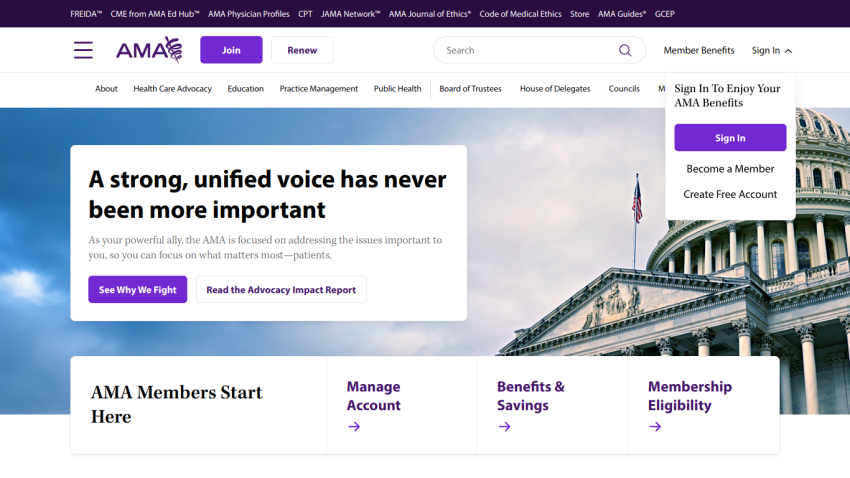Screen dimensions: 850x478
Task: Click the purple Join button
Action: (x=231, y=50)
